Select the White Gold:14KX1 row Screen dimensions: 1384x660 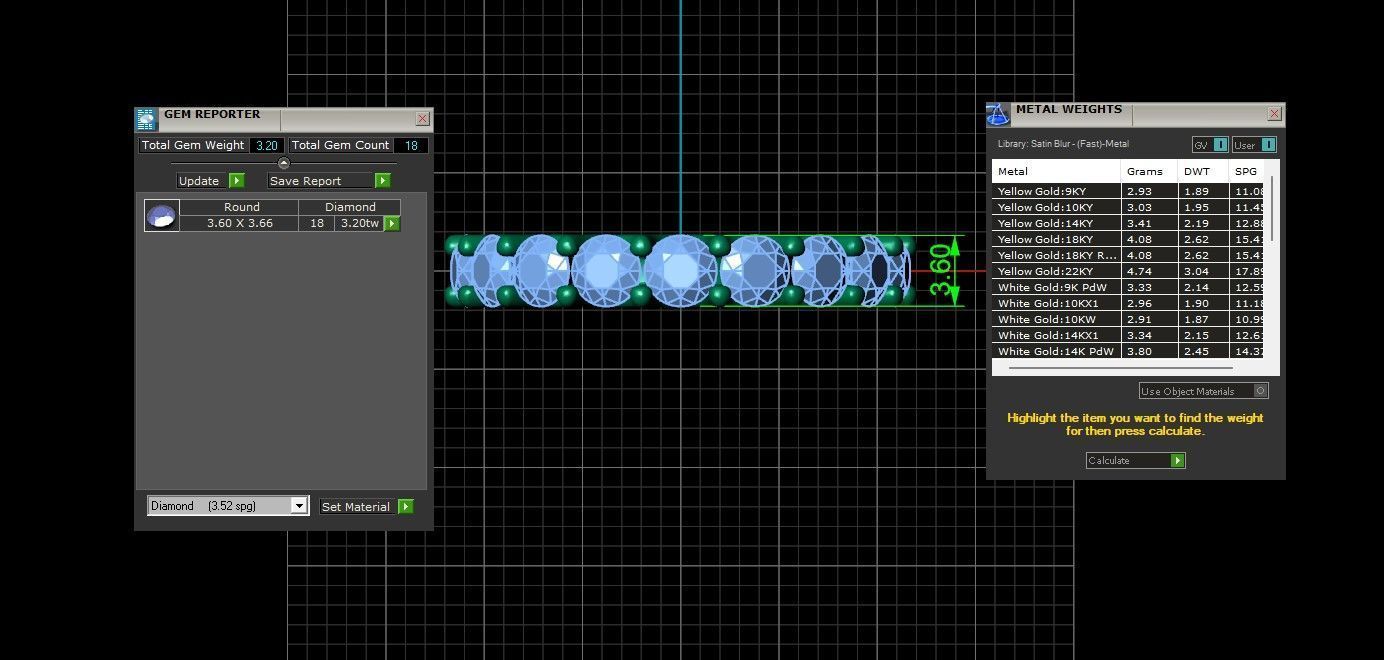coord(1130,335)
